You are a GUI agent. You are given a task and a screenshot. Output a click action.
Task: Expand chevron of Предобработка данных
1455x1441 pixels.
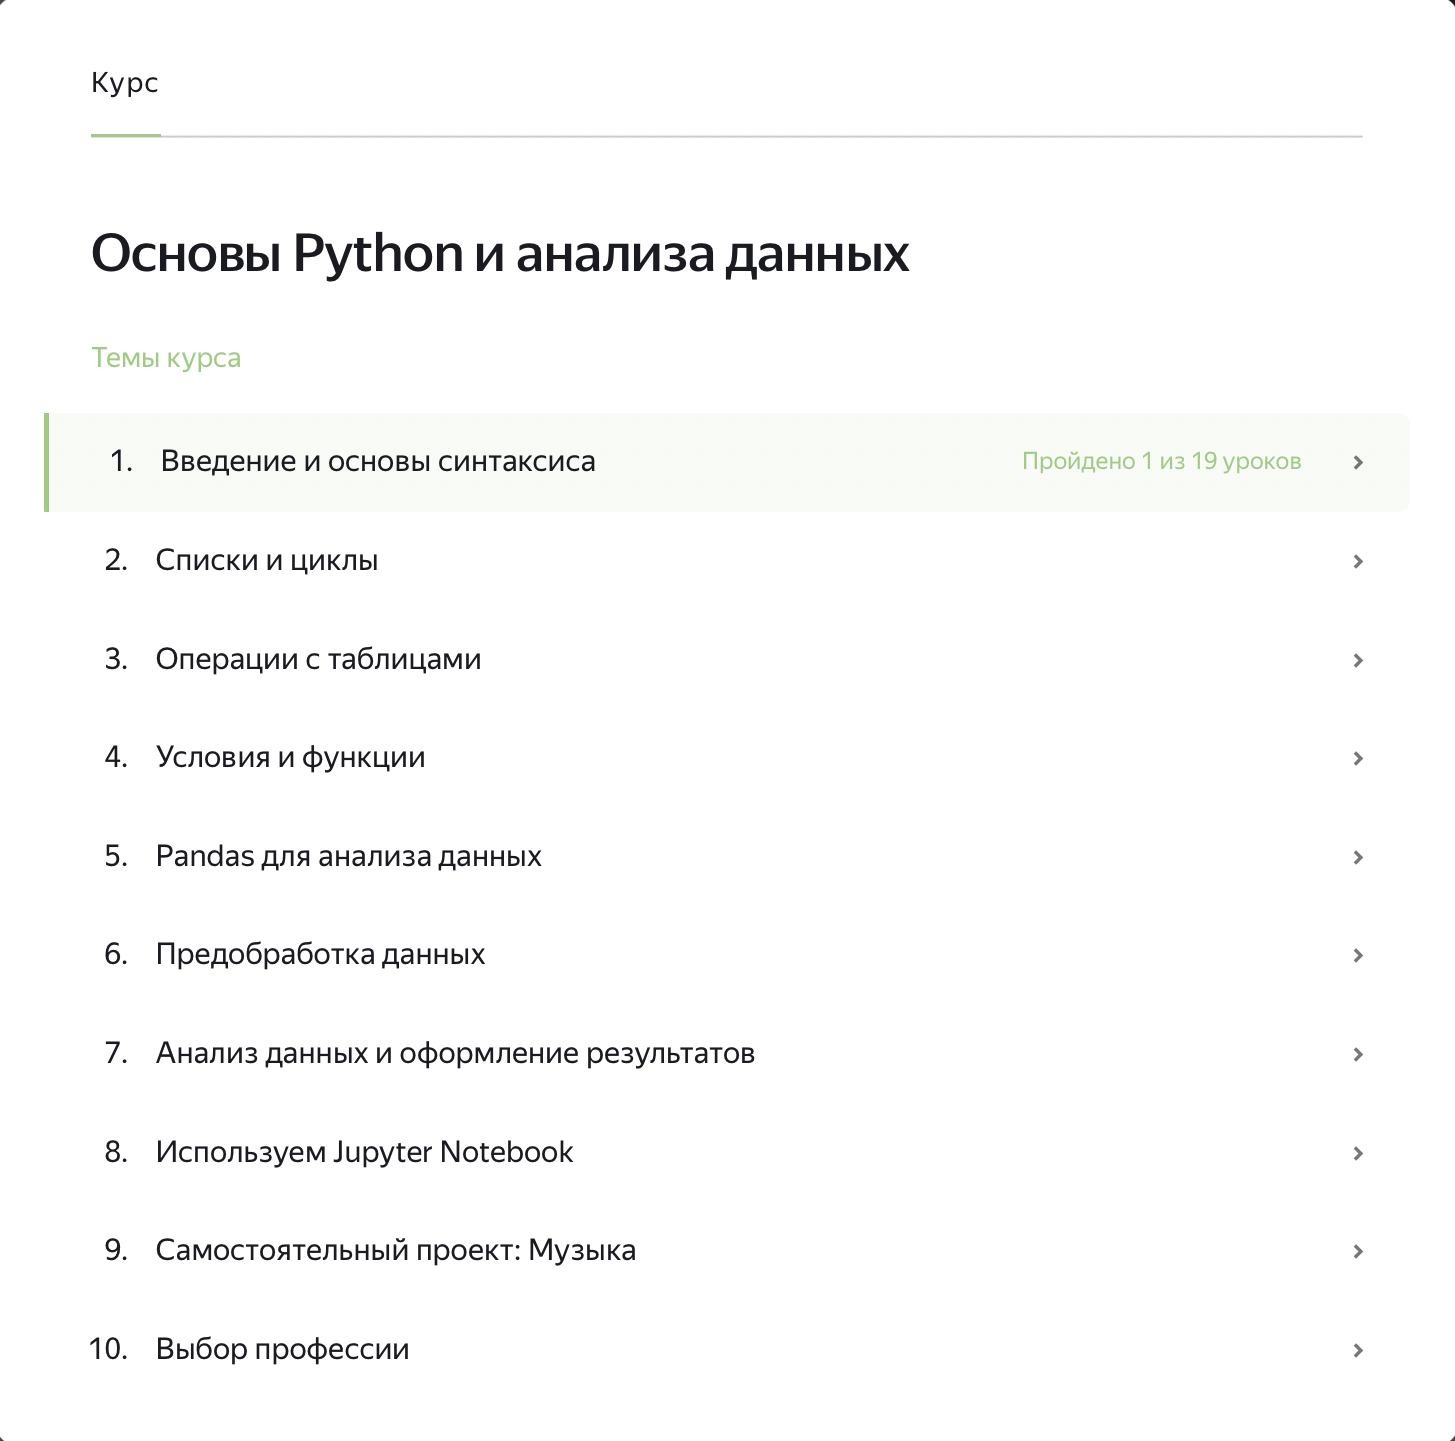pyautogui.click(x=1358, y=955)
